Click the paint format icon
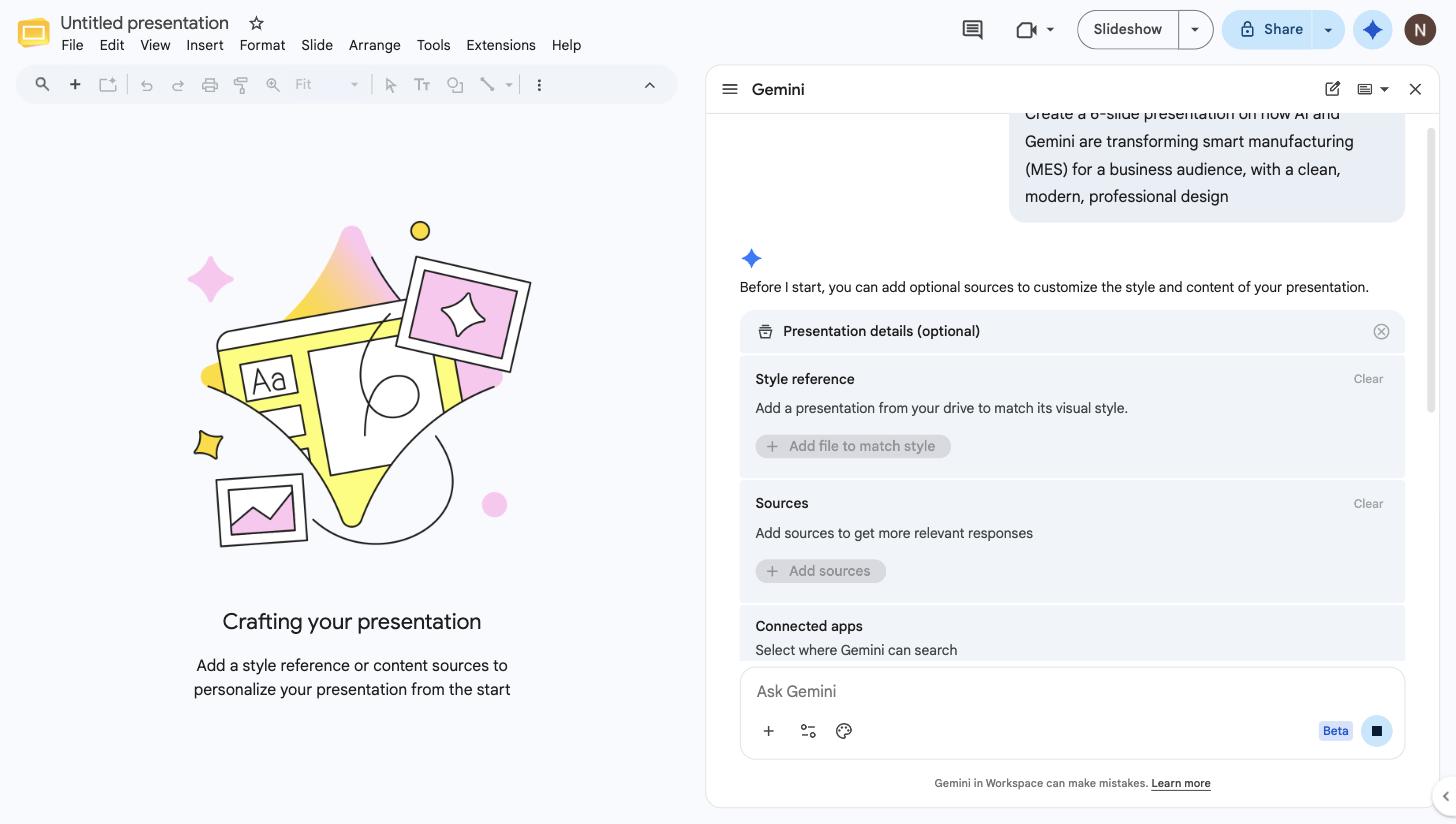Viewport: 1456px width, 824px height. click(x=241, y=85)
